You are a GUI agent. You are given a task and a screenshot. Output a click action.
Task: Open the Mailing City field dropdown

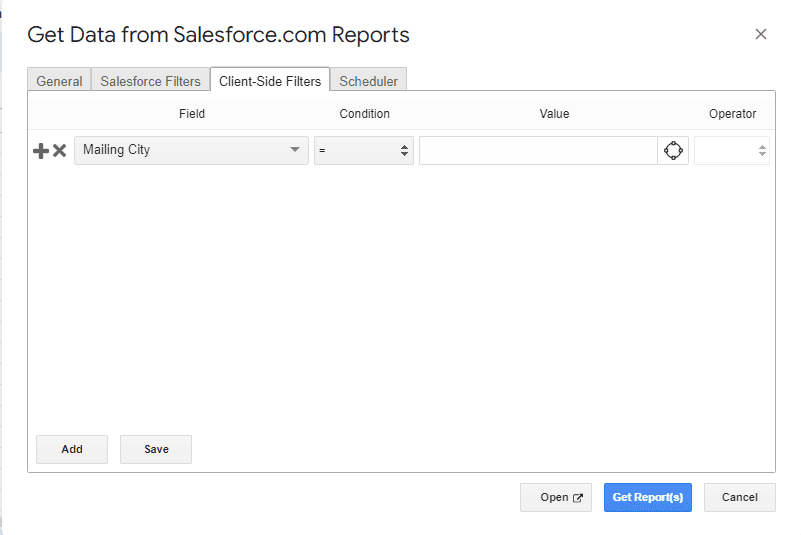point(191,150)
